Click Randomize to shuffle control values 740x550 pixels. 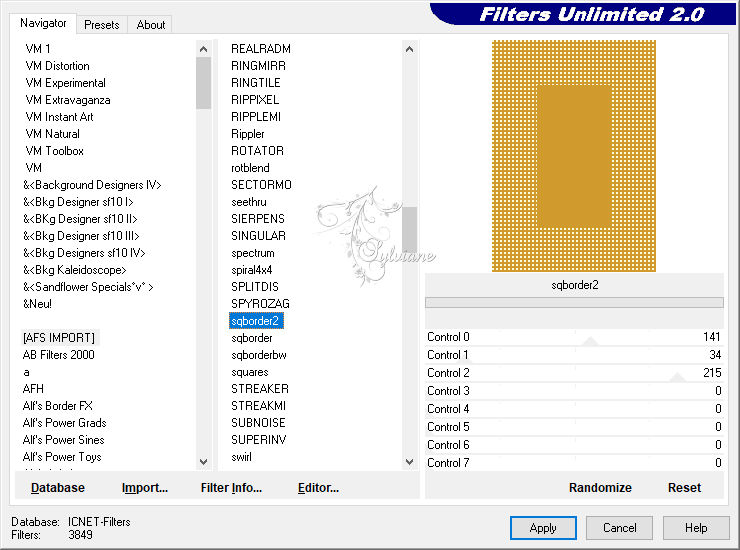(600, 488)
